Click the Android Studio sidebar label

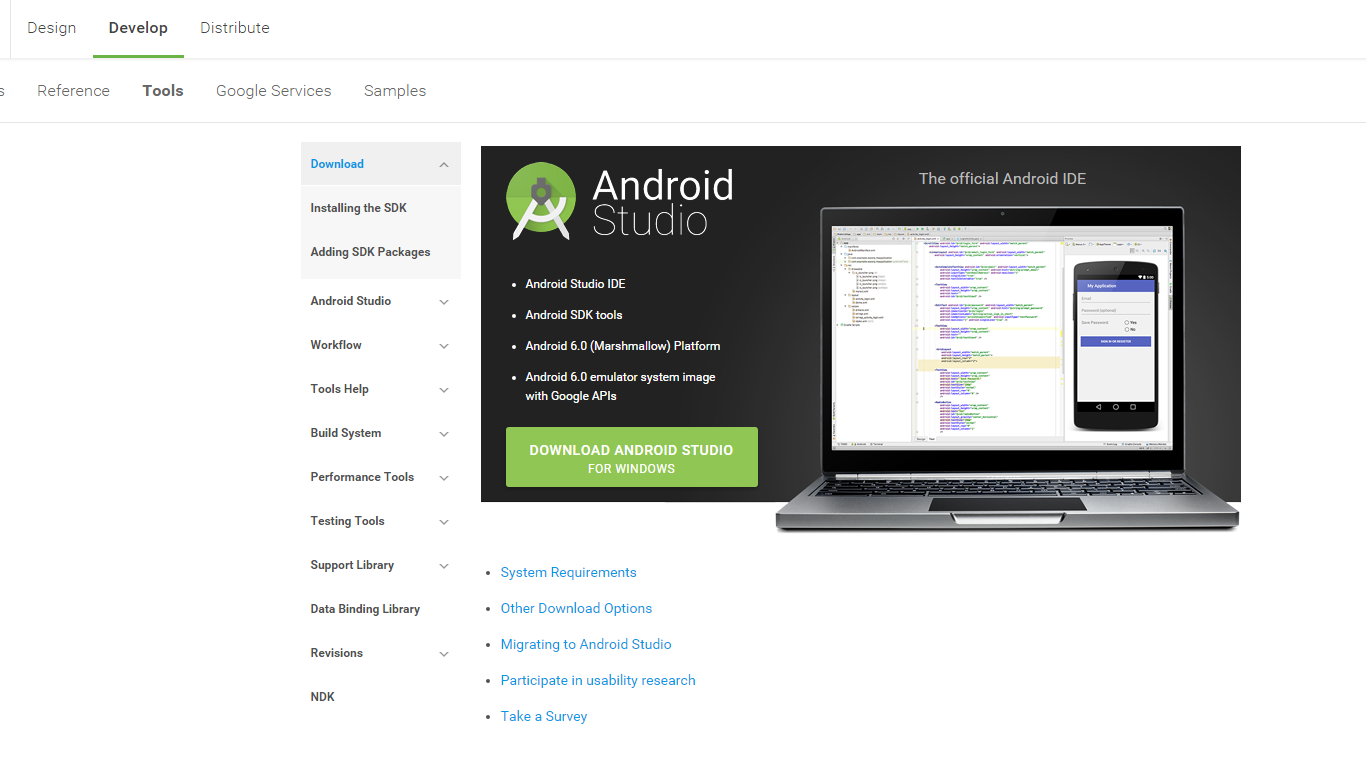pos(351,301)
